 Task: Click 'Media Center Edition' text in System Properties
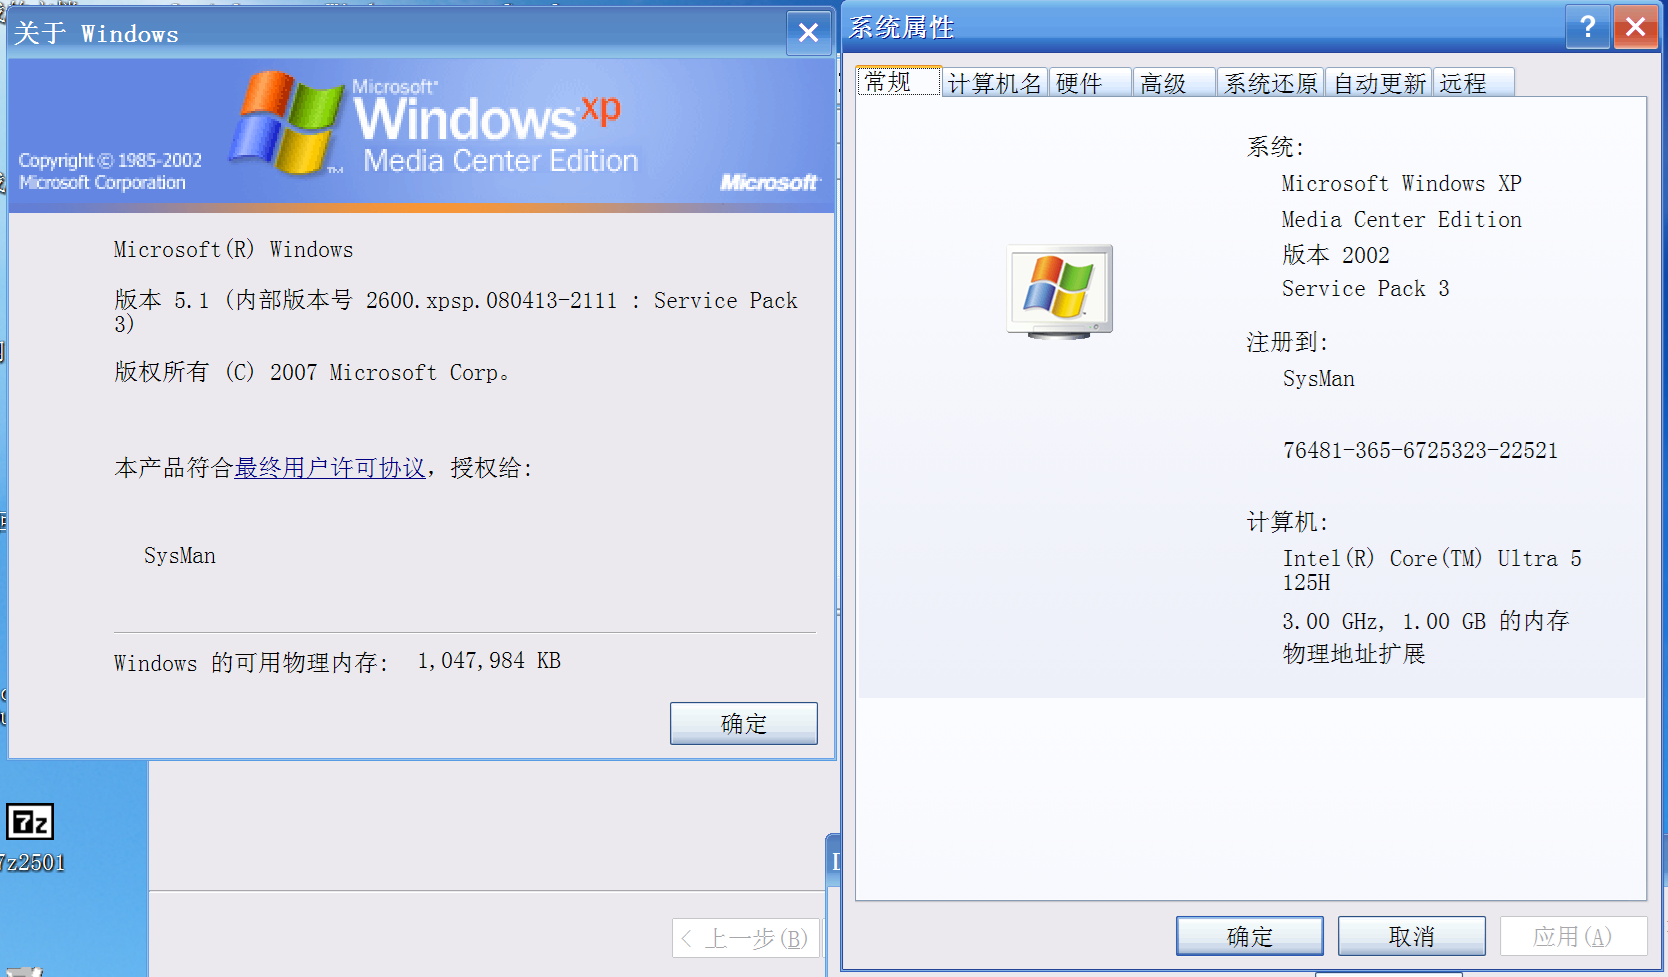point(1401,220)
